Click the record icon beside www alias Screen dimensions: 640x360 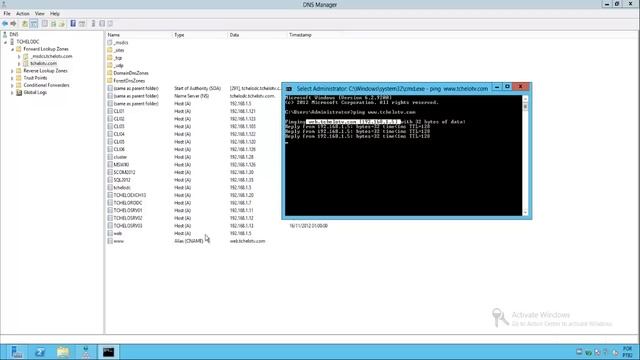(x=110, y=241)
